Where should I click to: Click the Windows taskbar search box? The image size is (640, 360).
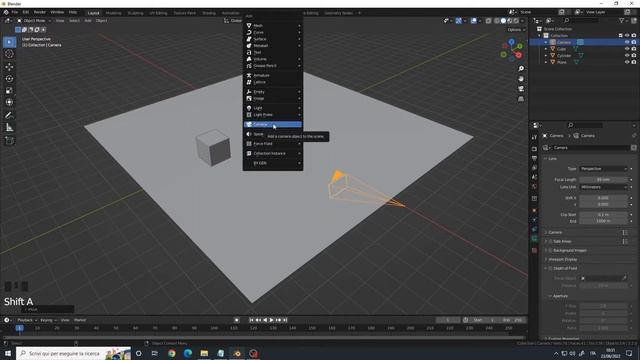73,353
